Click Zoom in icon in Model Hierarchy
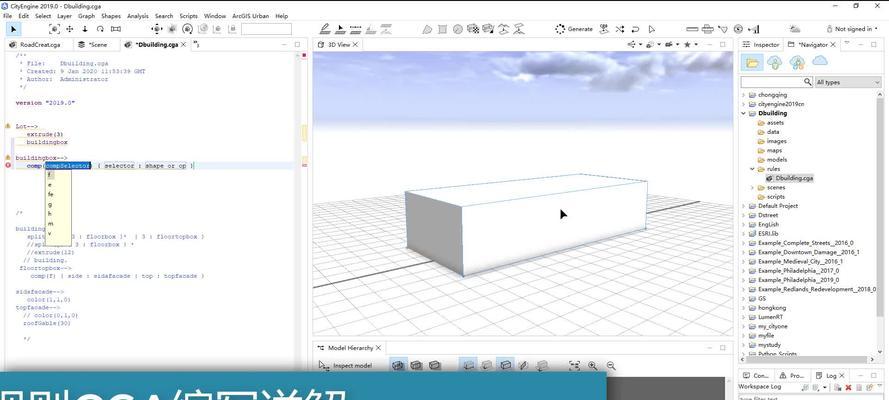This screenshot has height=400, width=889. point(592,365)
